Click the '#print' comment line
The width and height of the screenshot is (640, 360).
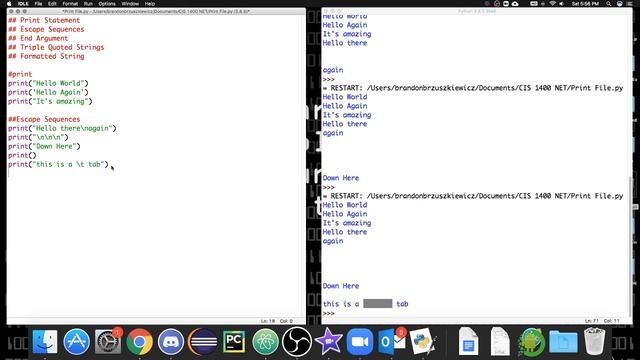pos(20,74)
